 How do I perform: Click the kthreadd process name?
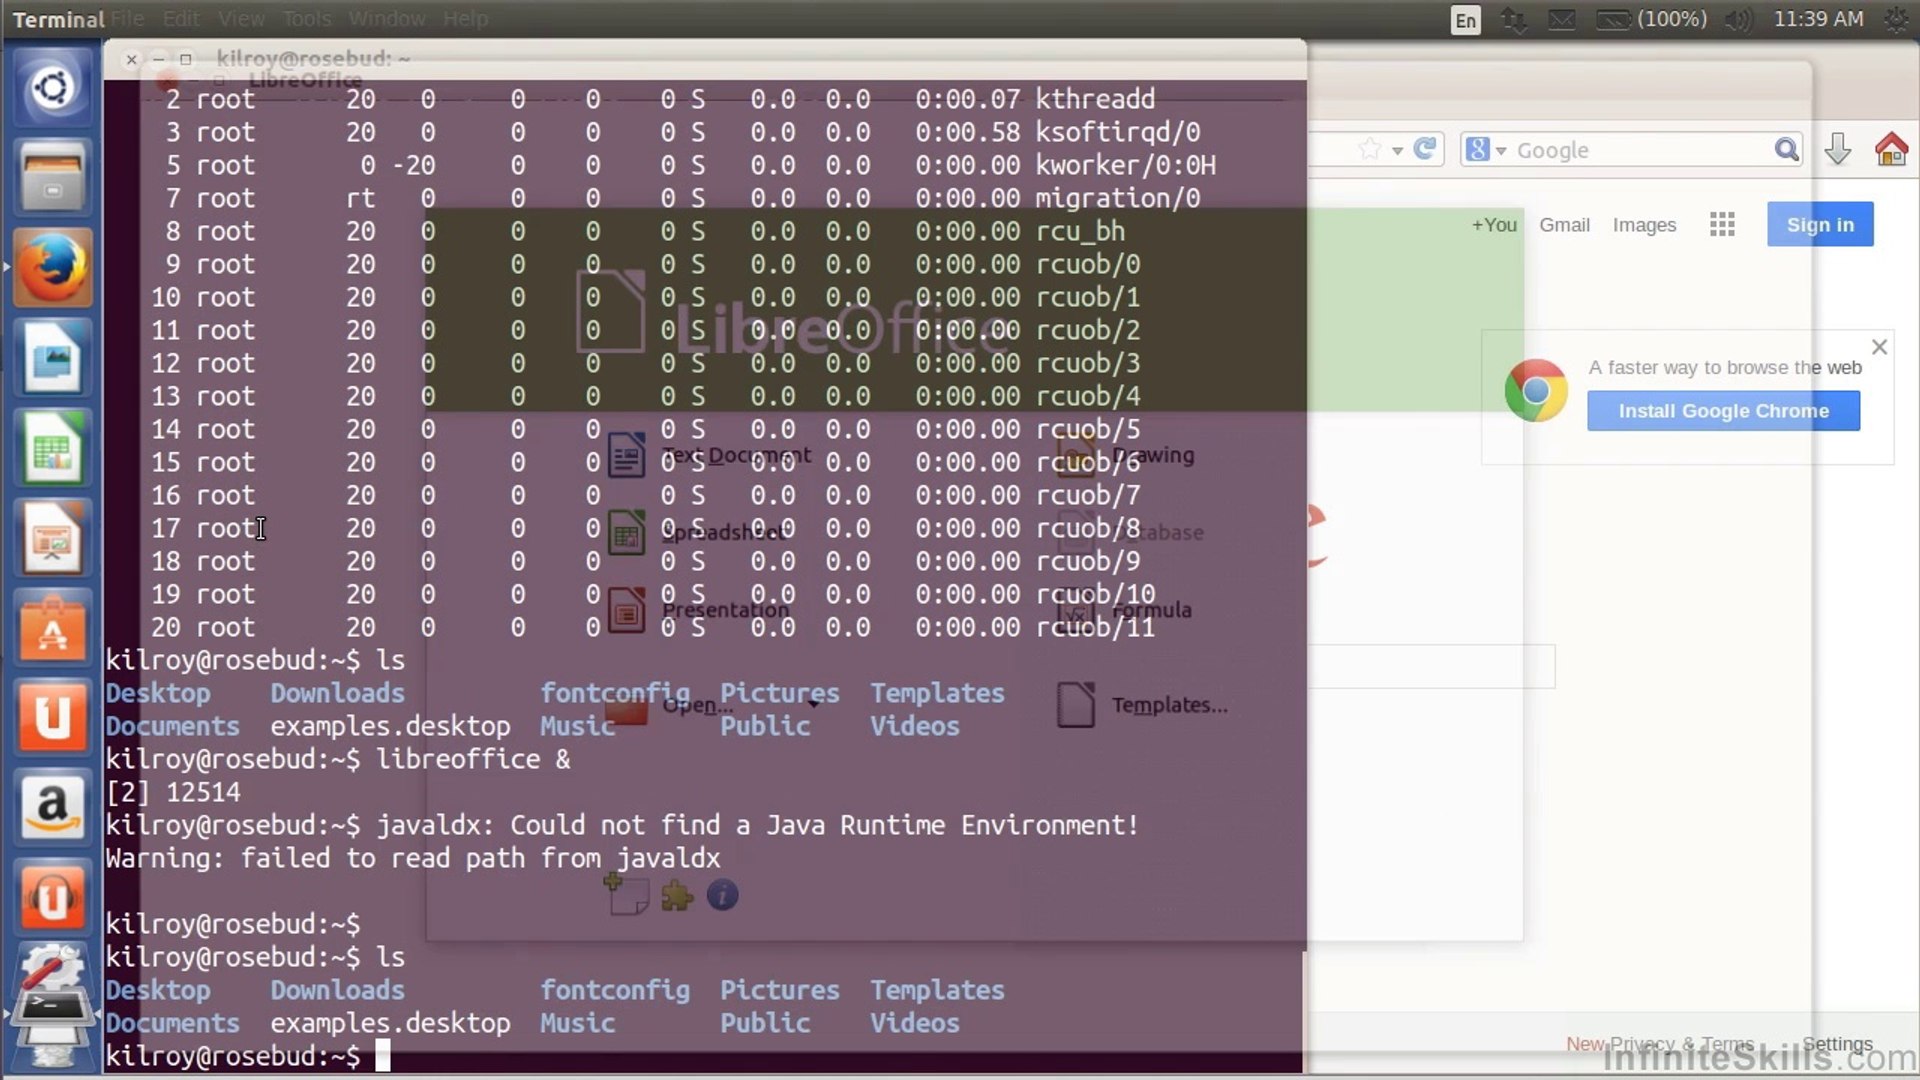(1095, 99)
